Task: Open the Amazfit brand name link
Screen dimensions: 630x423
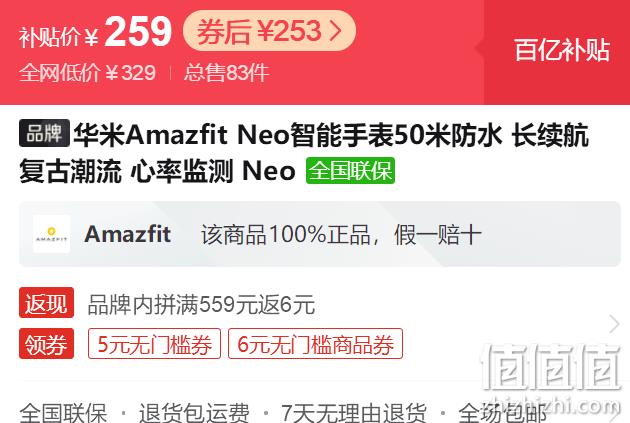Action: coord(128,234)
